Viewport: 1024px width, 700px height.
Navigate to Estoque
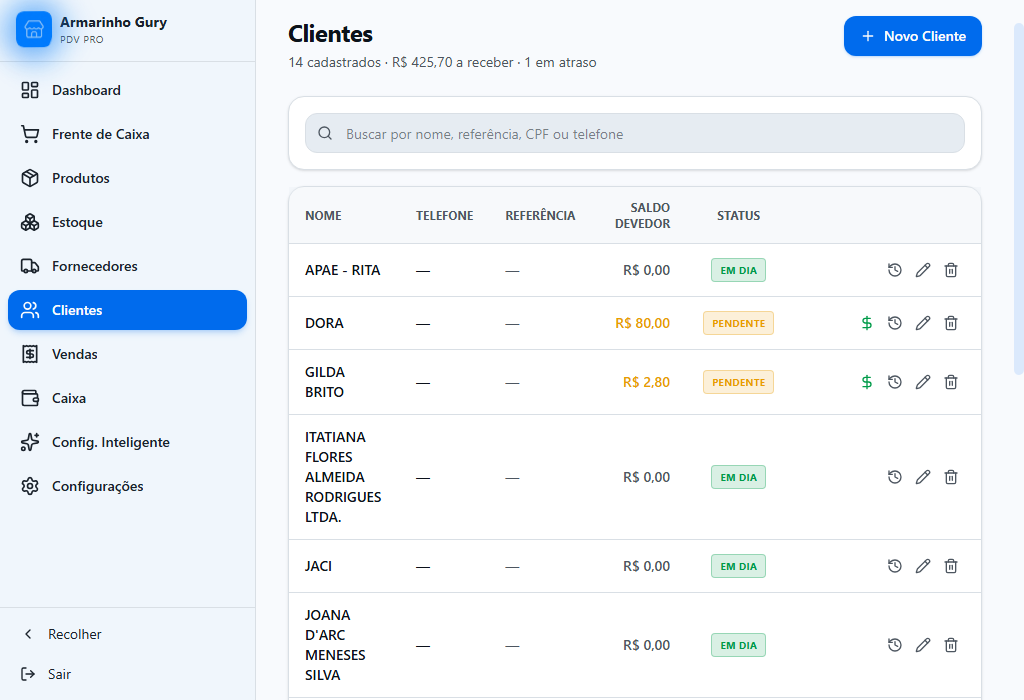pos(127,222)
